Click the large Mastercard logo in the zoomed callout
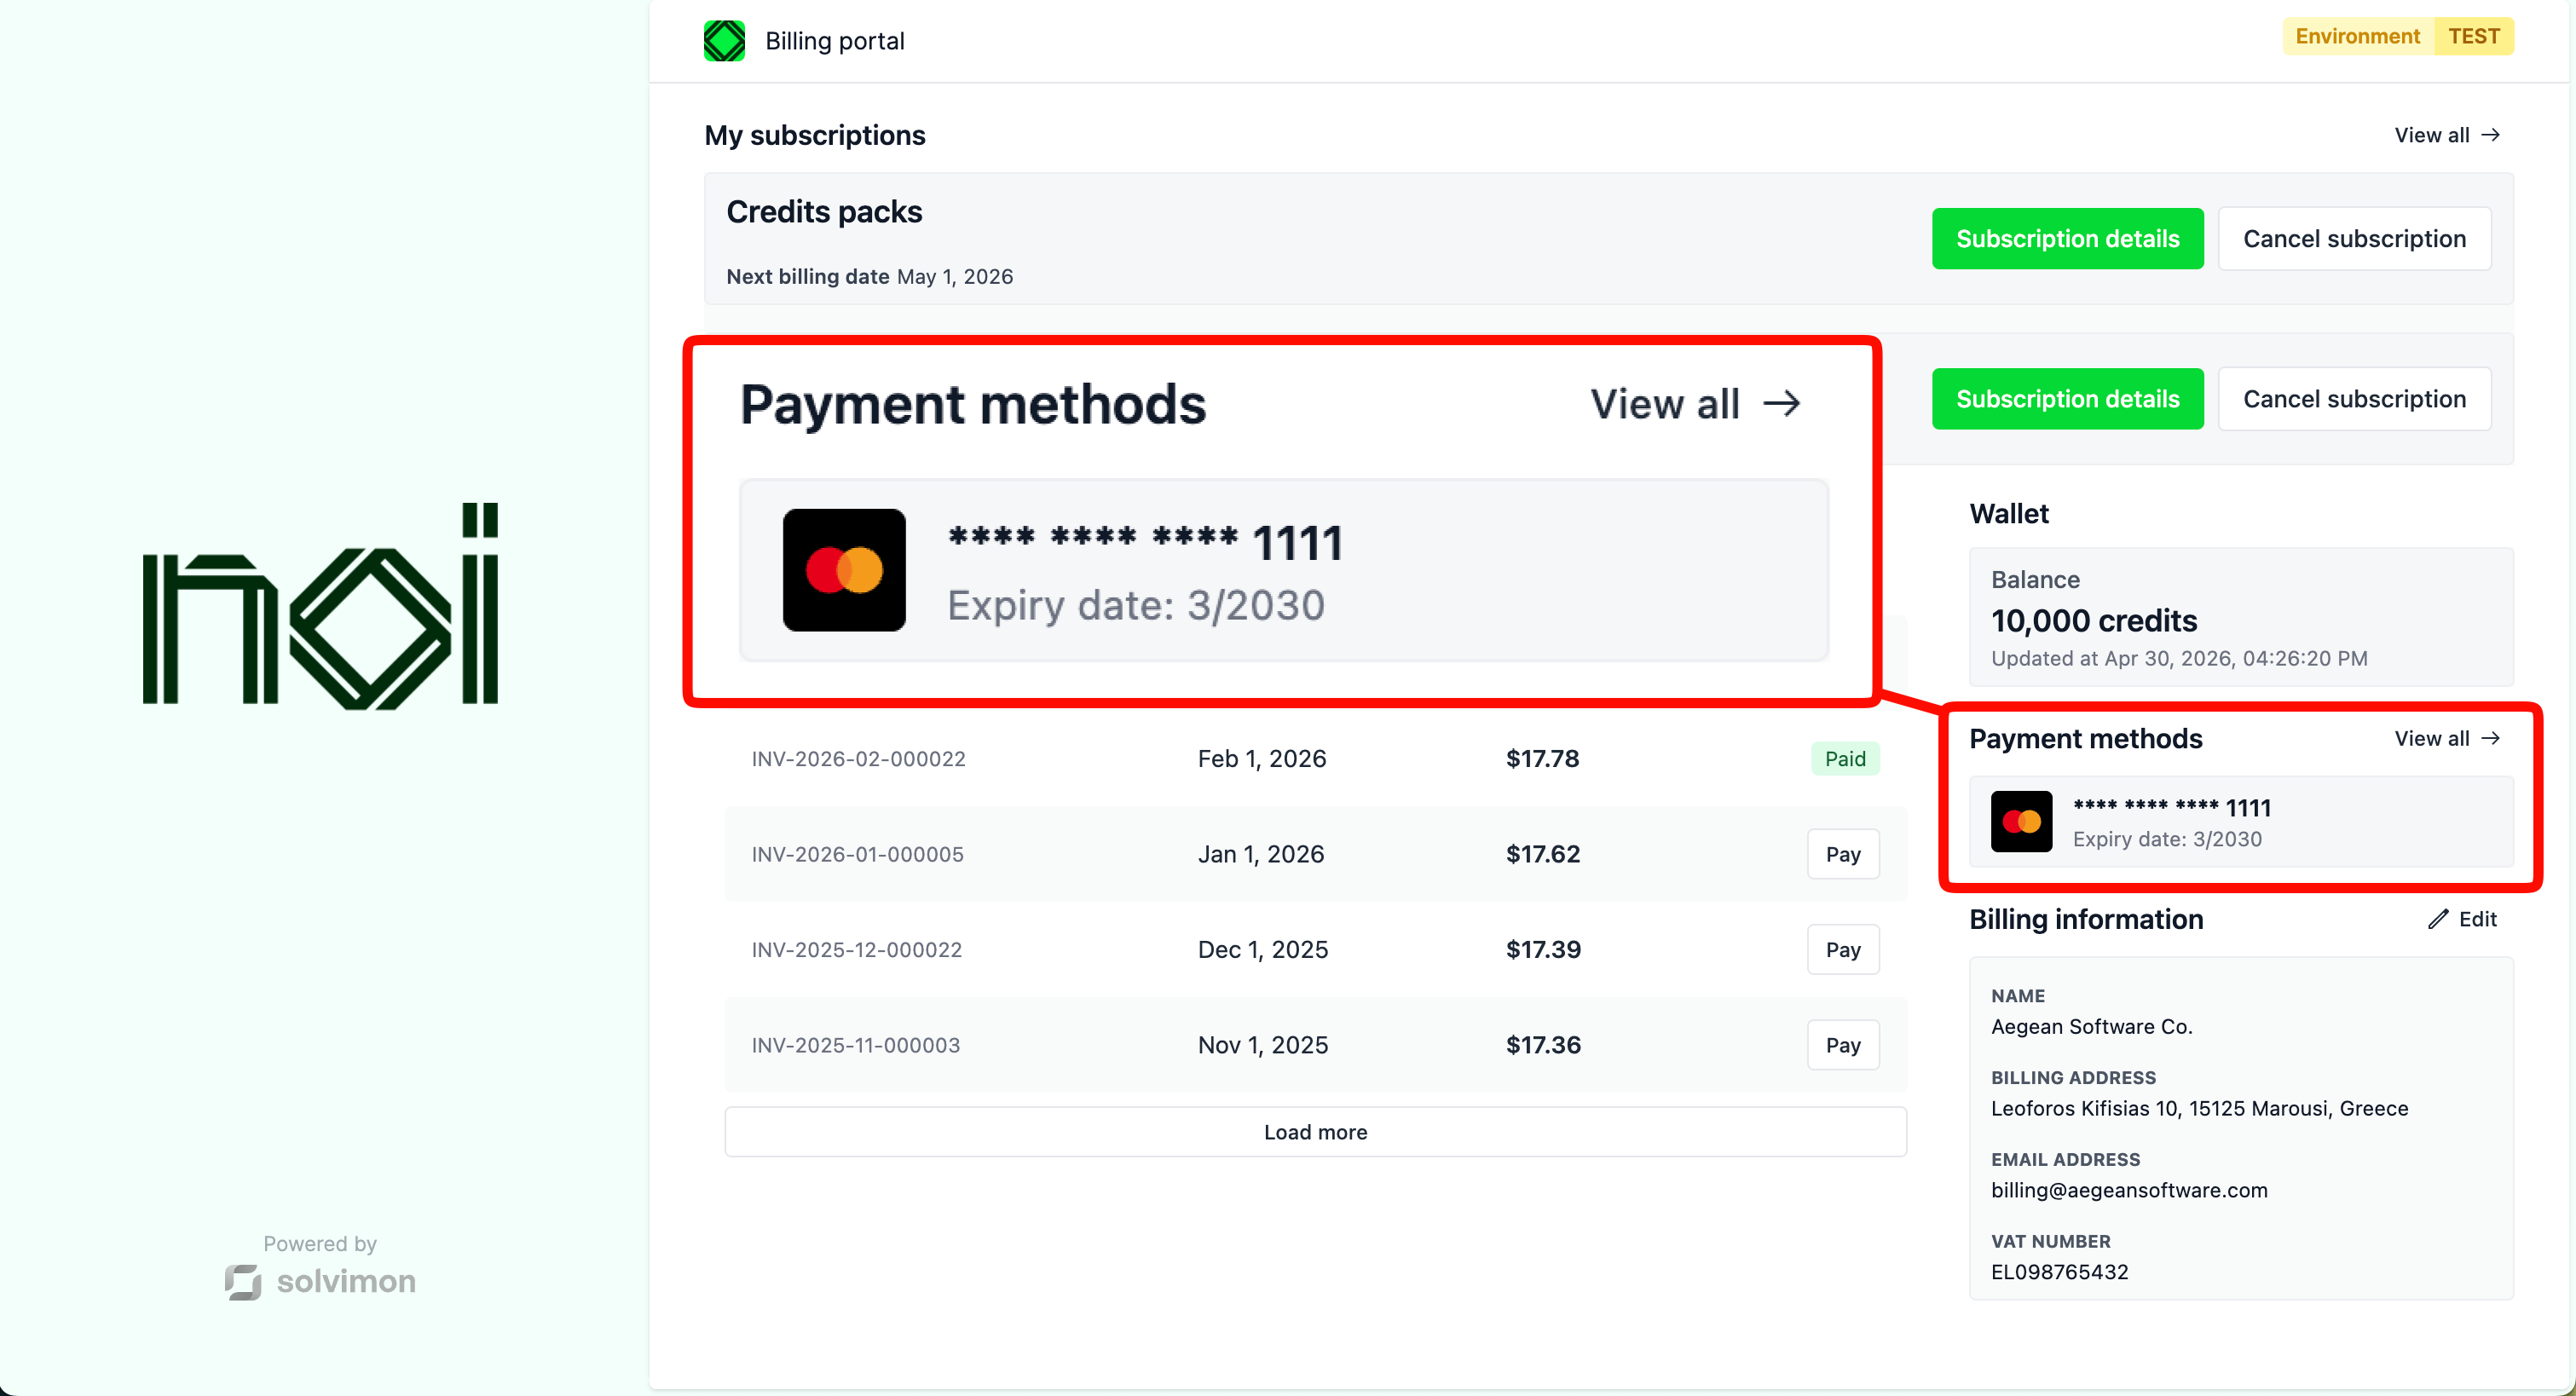Image resolution: width=2576 pixels, height=1396 pixels. (844, 570)
